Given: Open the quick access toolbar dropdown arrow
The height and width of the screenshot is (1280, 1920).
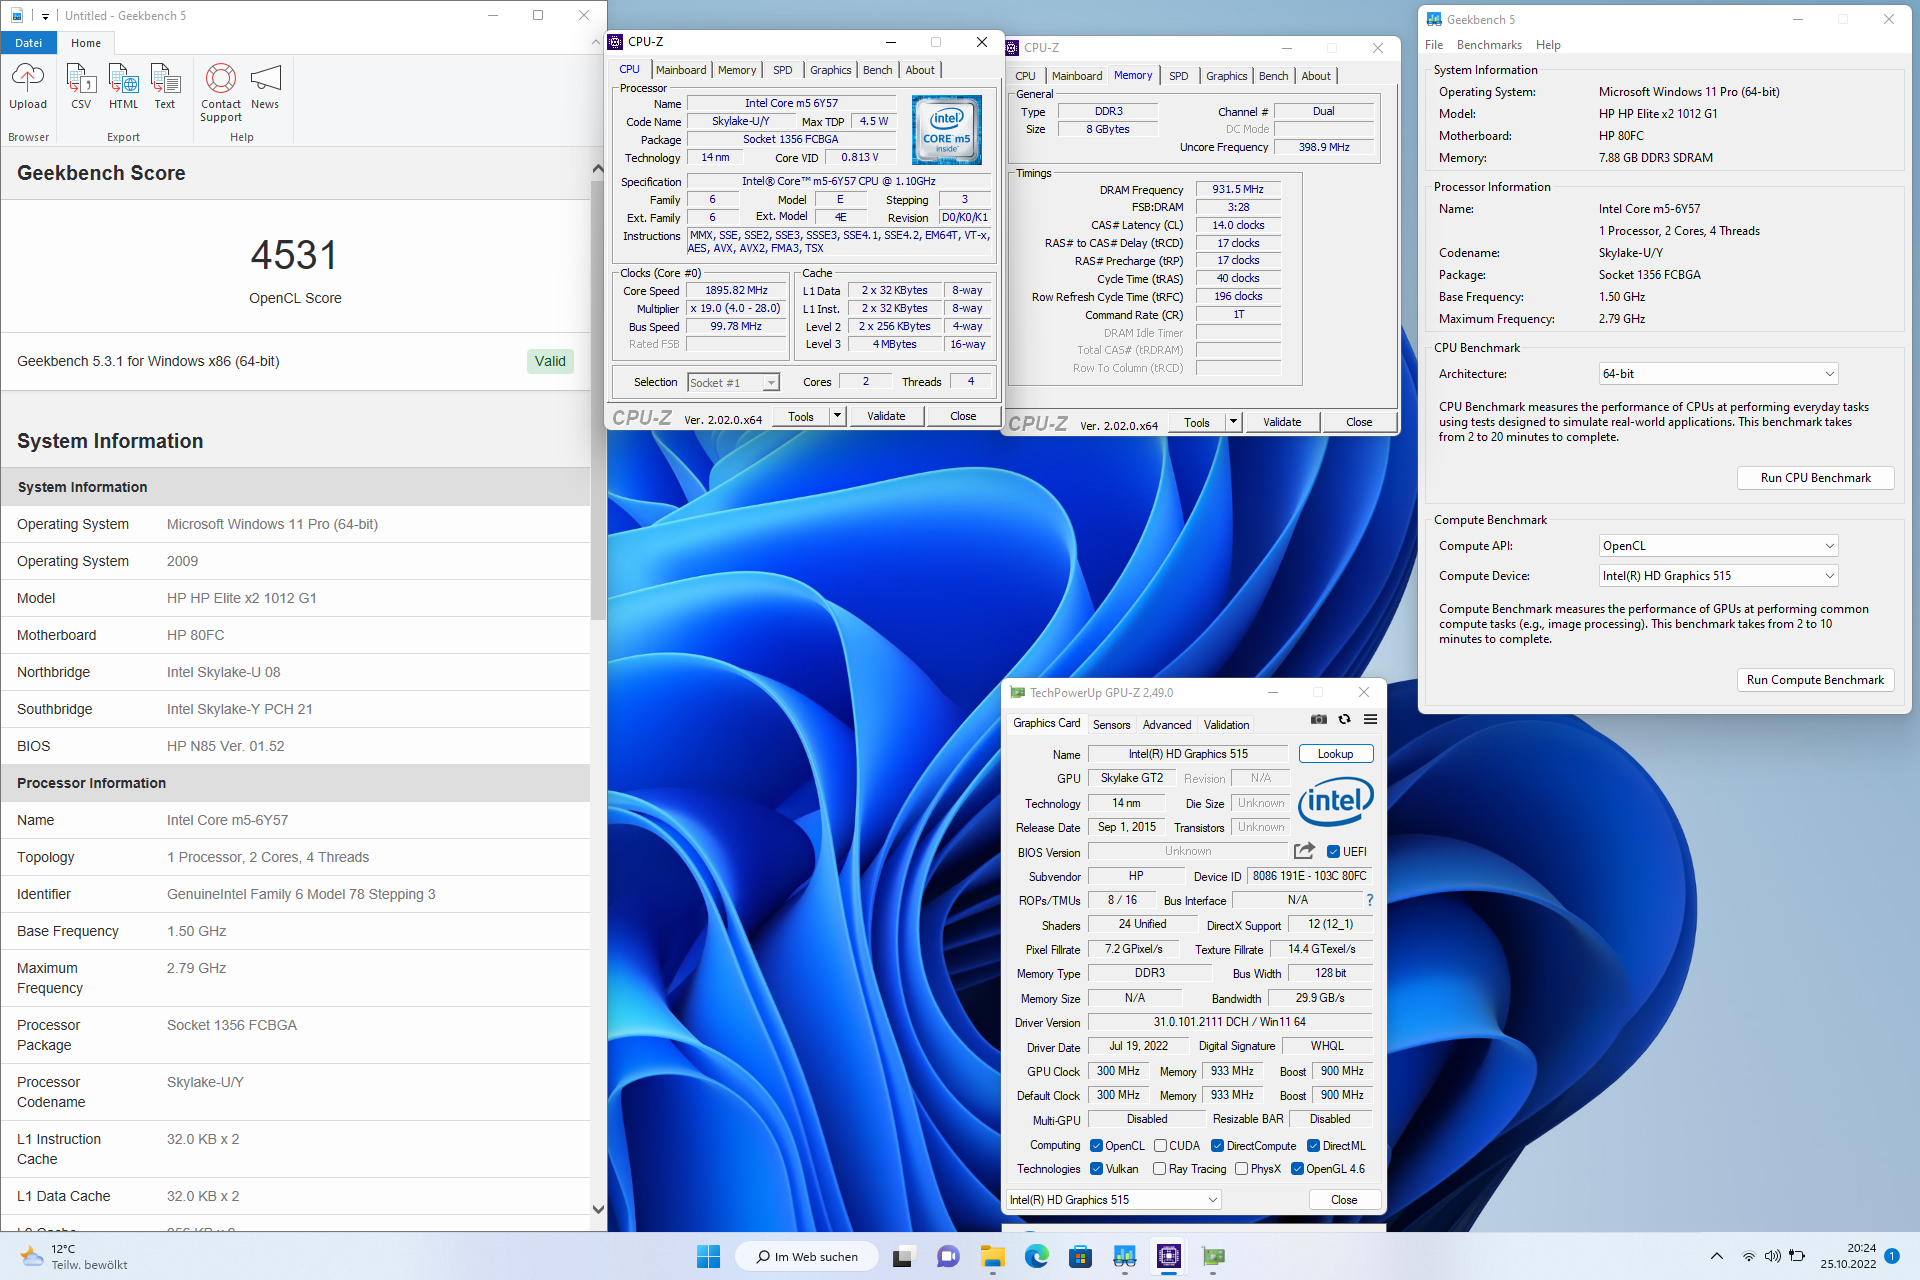Looking at the screenshot, I should coord(45,16).
